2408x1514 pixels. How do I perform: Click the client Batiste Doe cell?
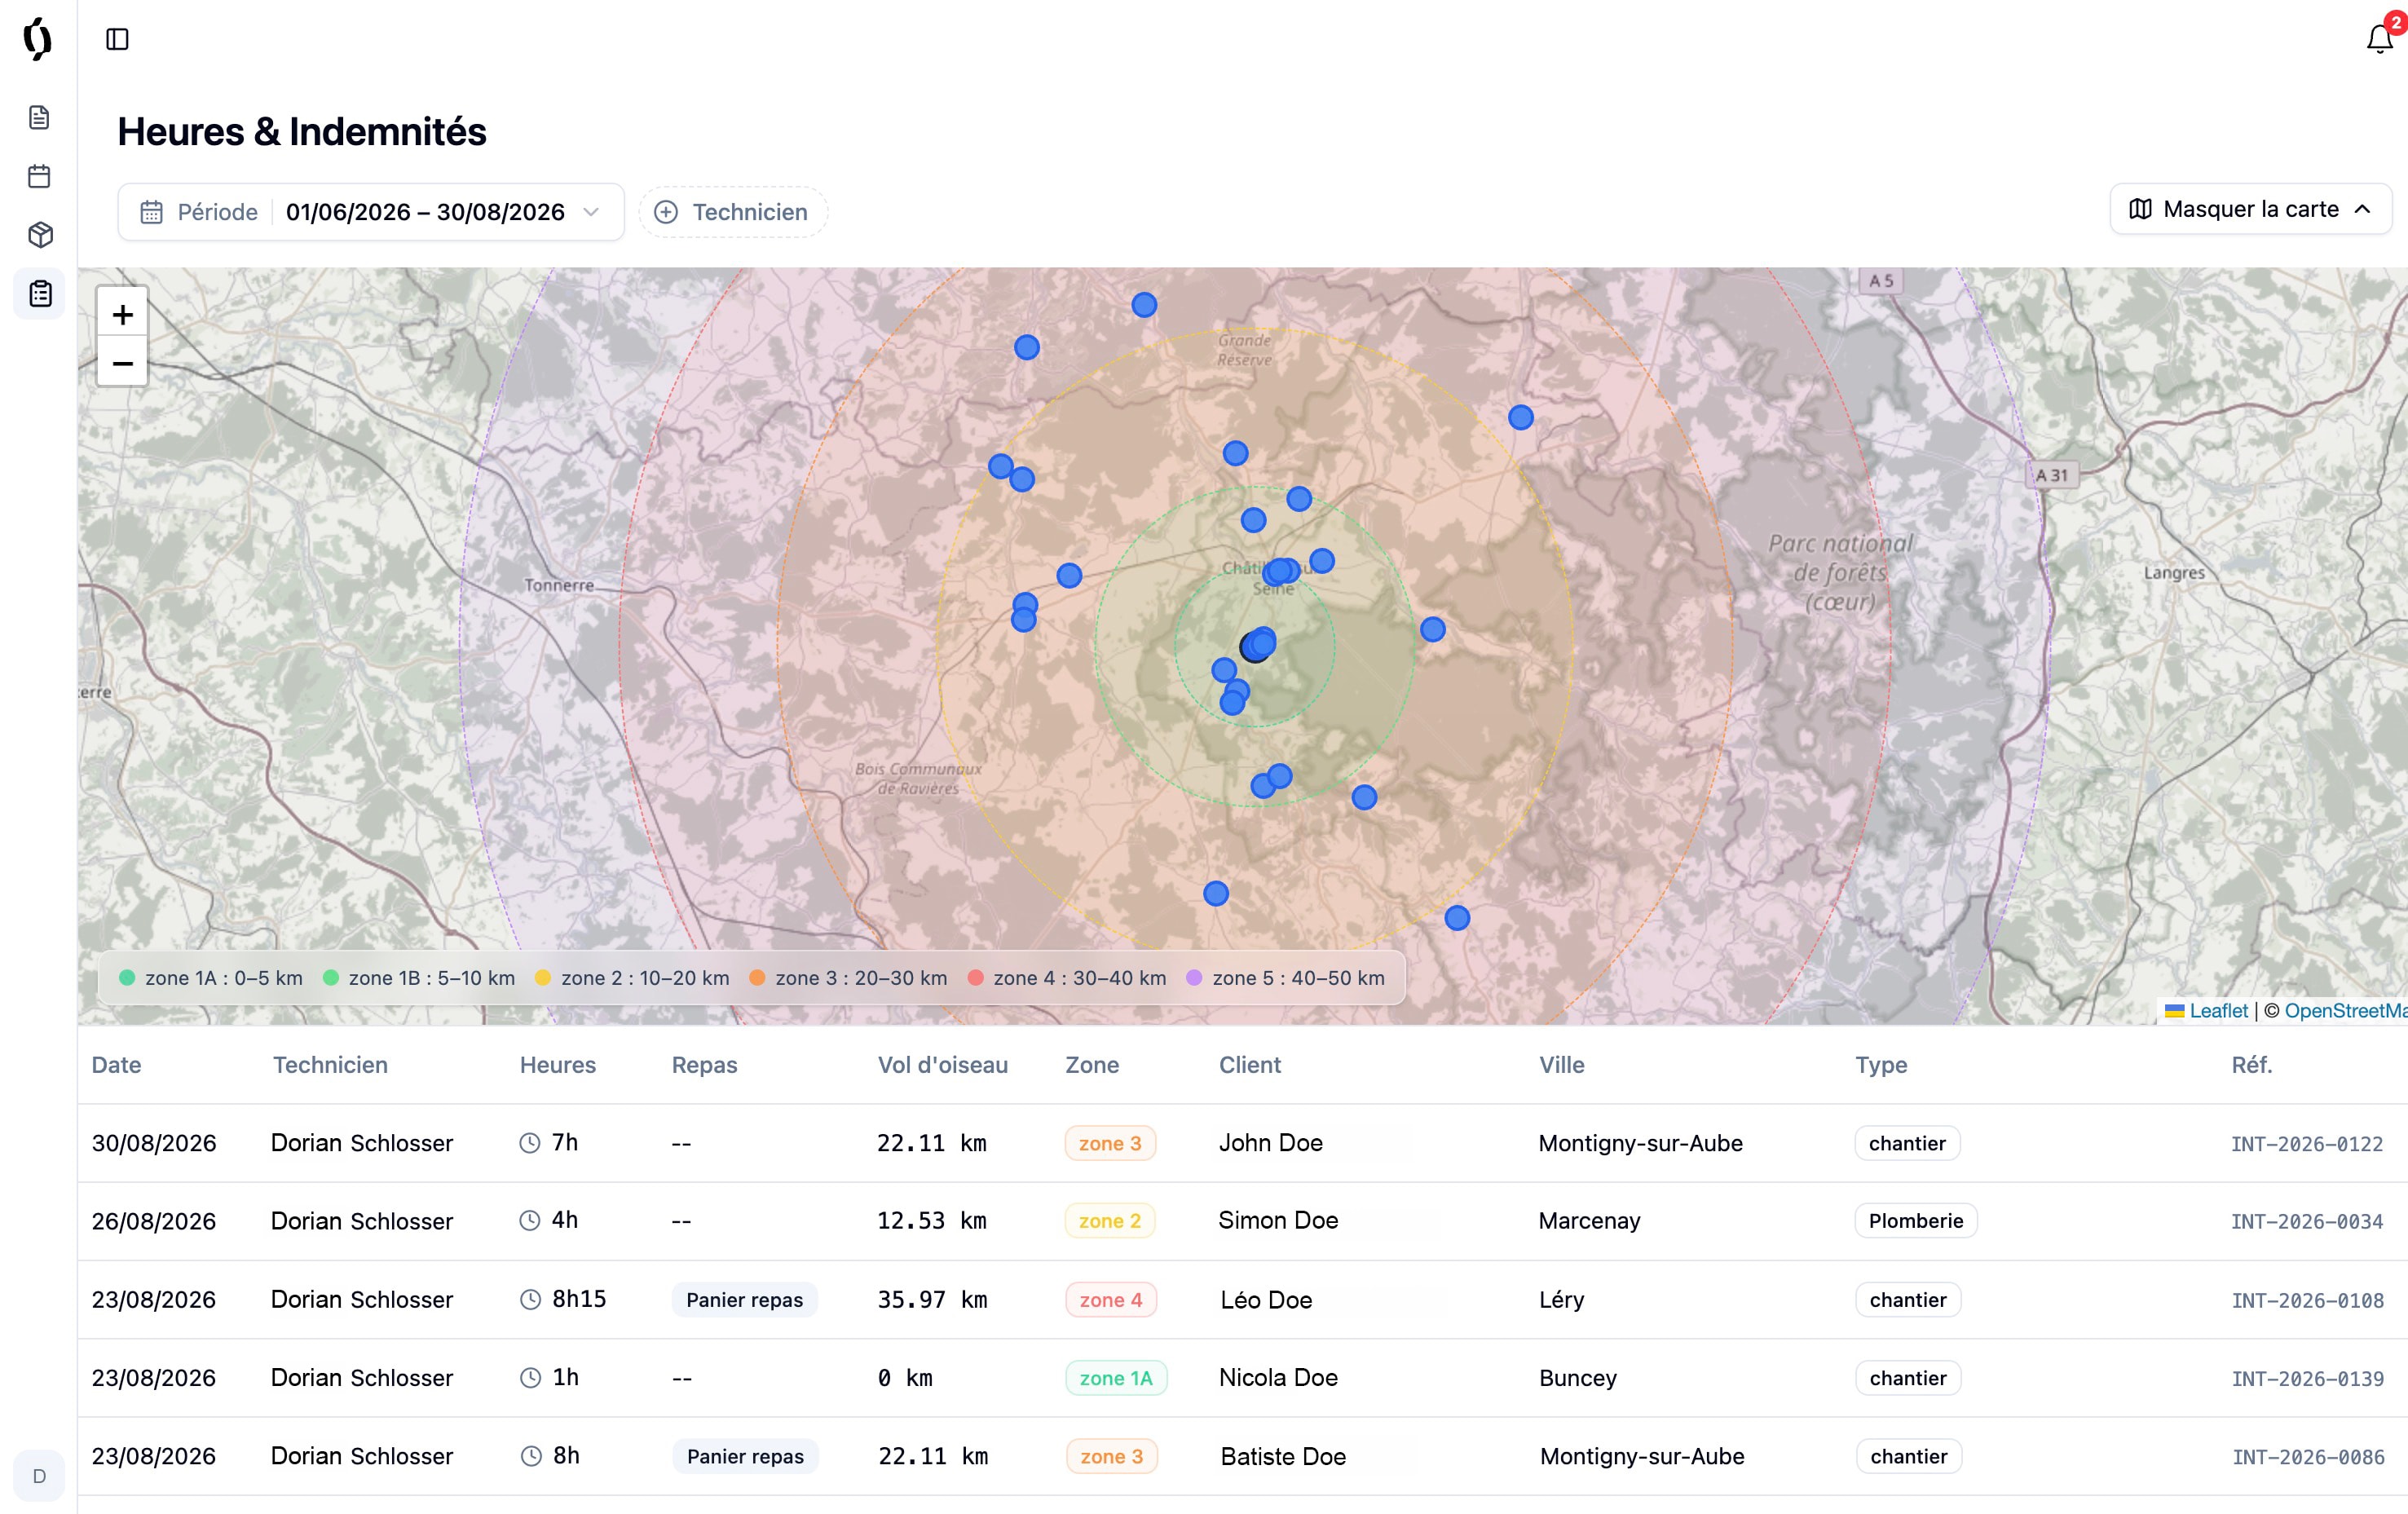[1283, 1457]
